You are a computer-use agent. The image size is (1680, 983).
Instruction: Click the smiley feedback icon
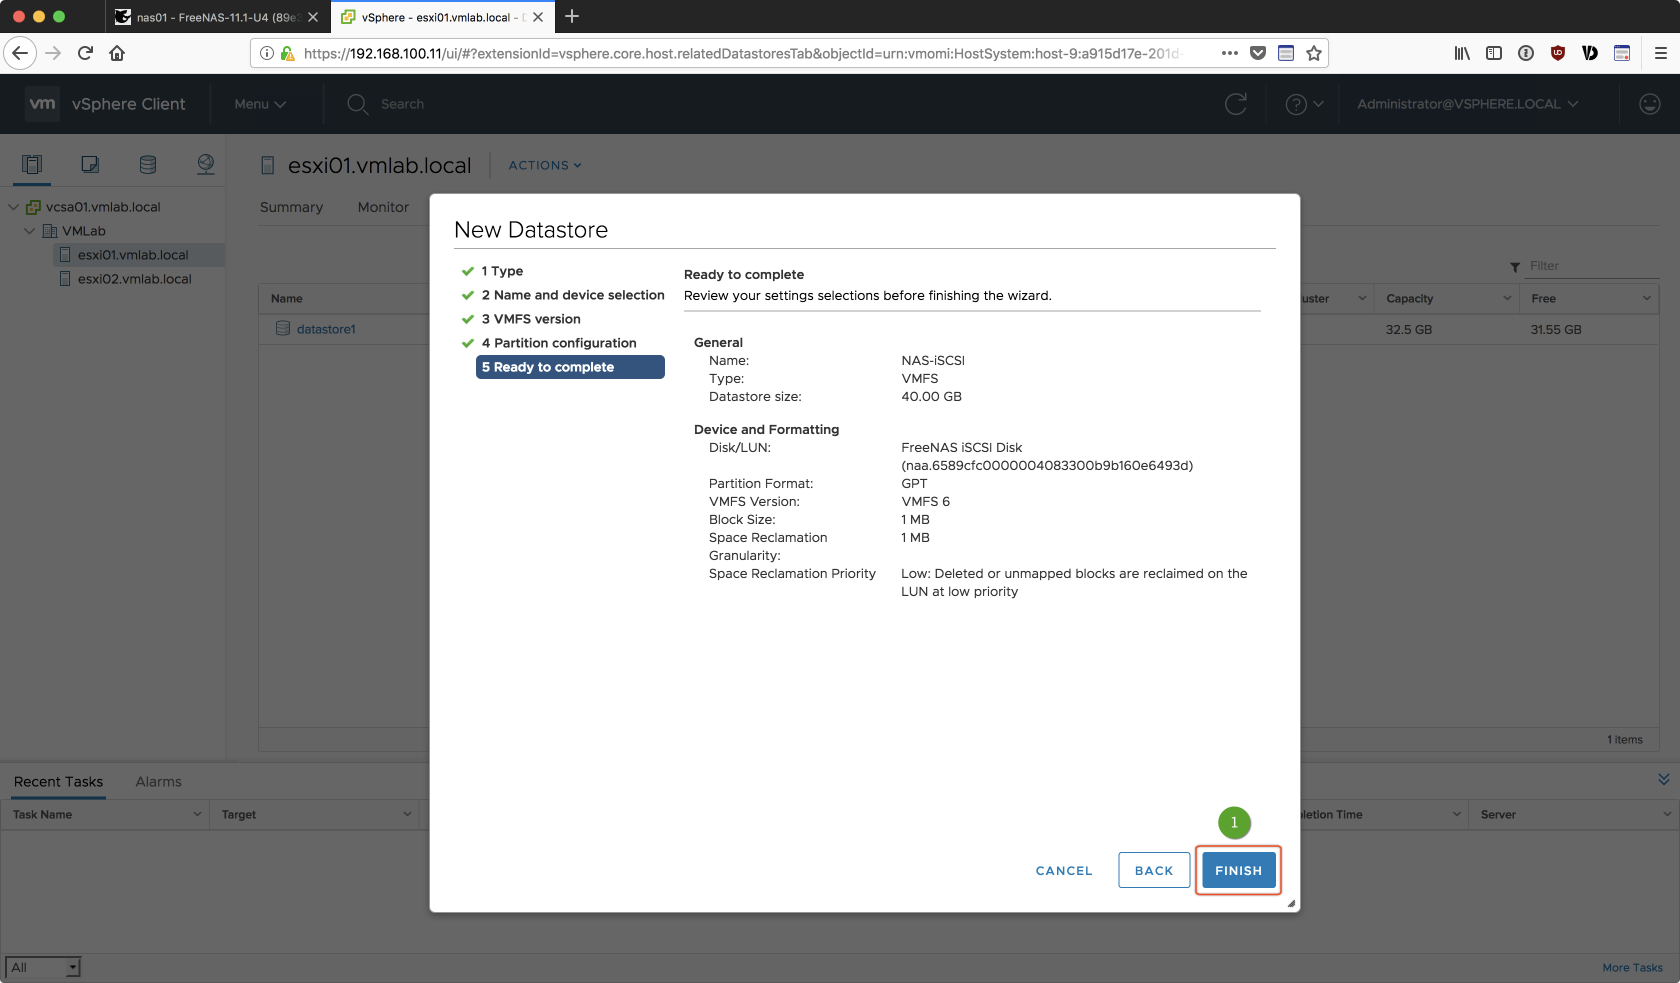(x=1650, y=104)
